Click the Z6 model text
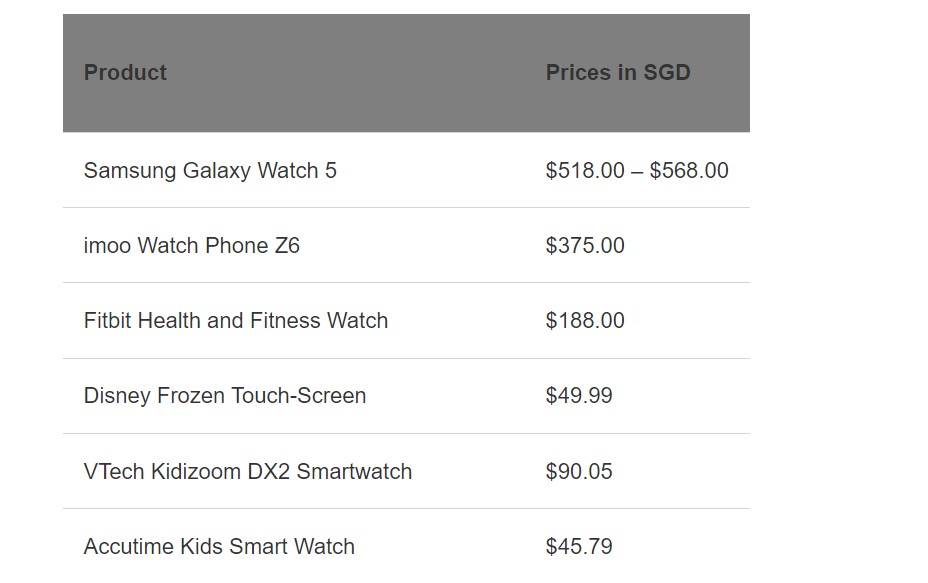The height and width of the screenshot is (583, 928). (x=287, y=246)
